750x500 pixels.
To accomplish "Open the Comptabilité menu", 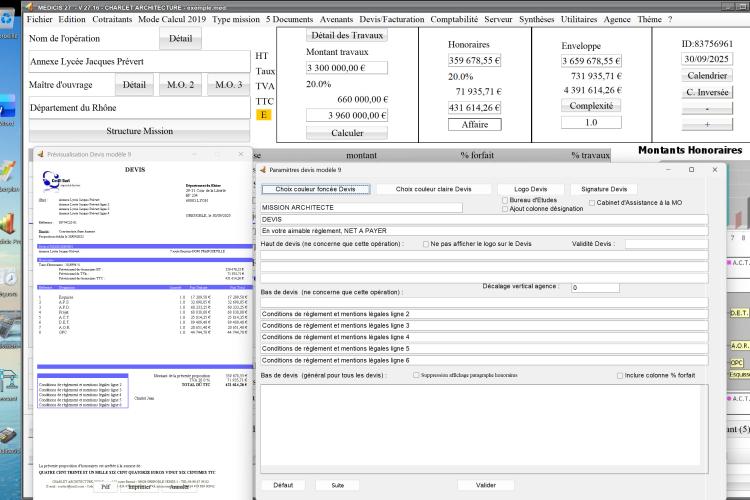I will pos(454,19).
